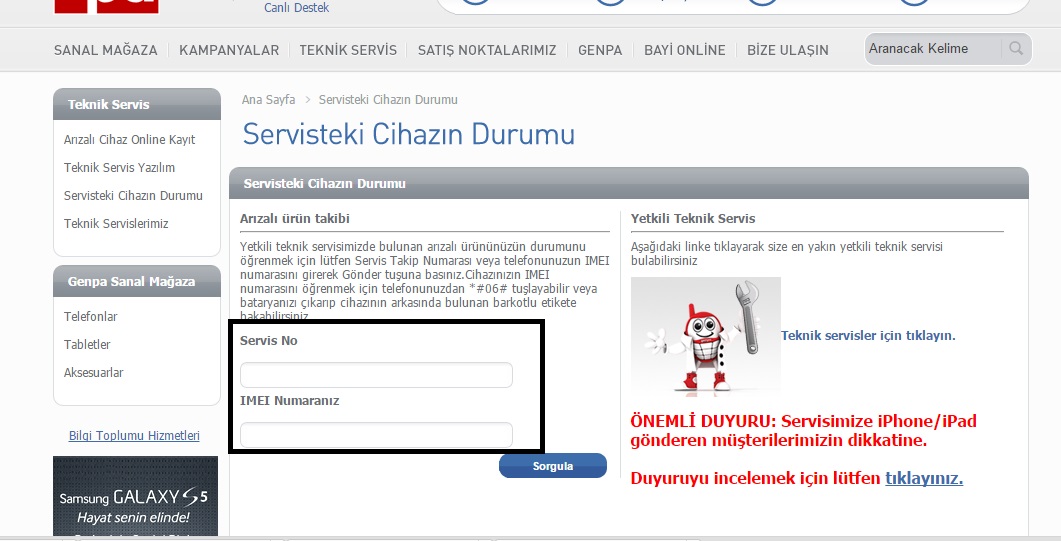Go to Ana Sayfa breadcrumb
Image resolution: width=1061 pixels, height=541 pixels.
[x=269, y=99]
